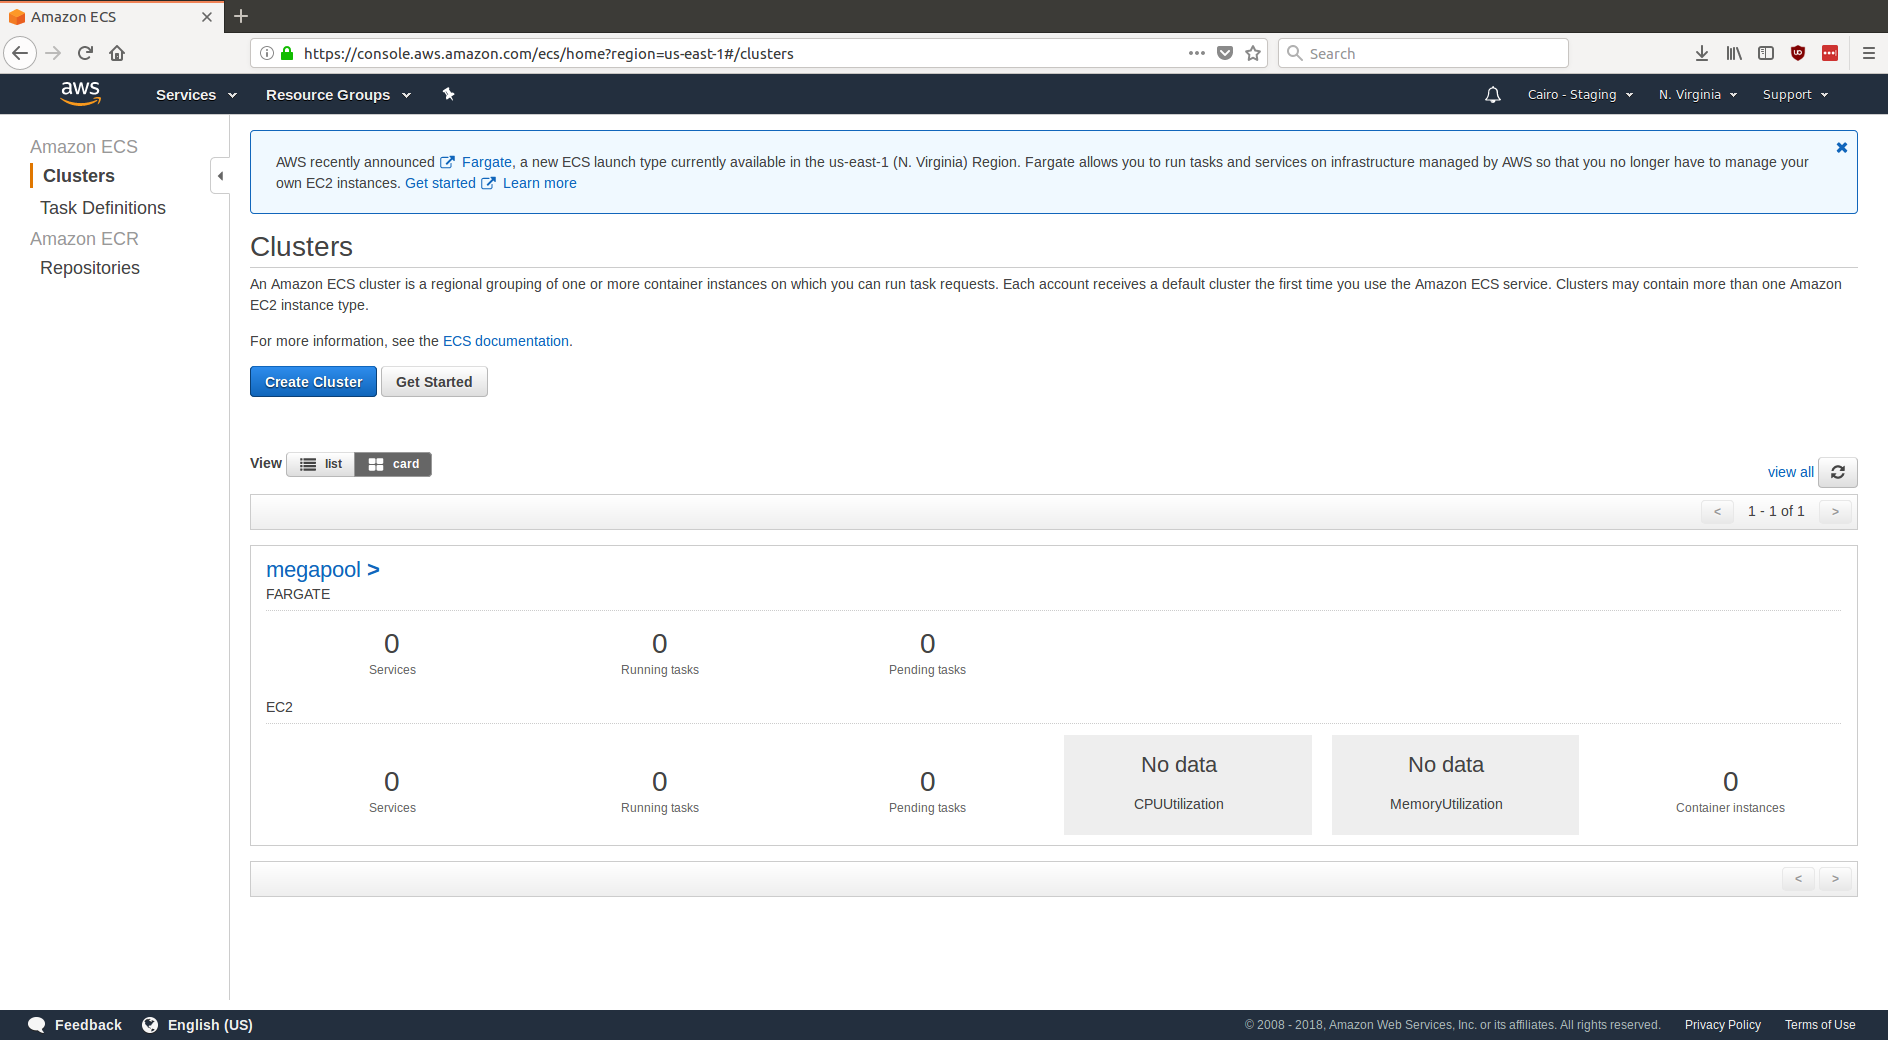Click the uBlock shield extension icon
This screenshot has height=1040, width=1888.
pyautogui.click(x=1798, y=53)
